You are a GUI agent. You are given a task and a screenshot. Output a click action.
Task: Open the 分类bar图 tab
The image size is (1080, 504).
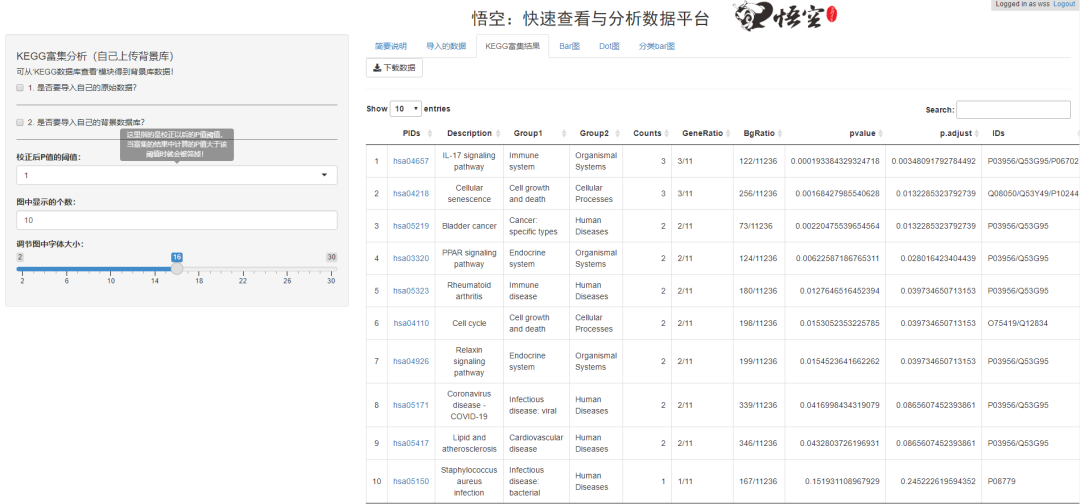656,47
